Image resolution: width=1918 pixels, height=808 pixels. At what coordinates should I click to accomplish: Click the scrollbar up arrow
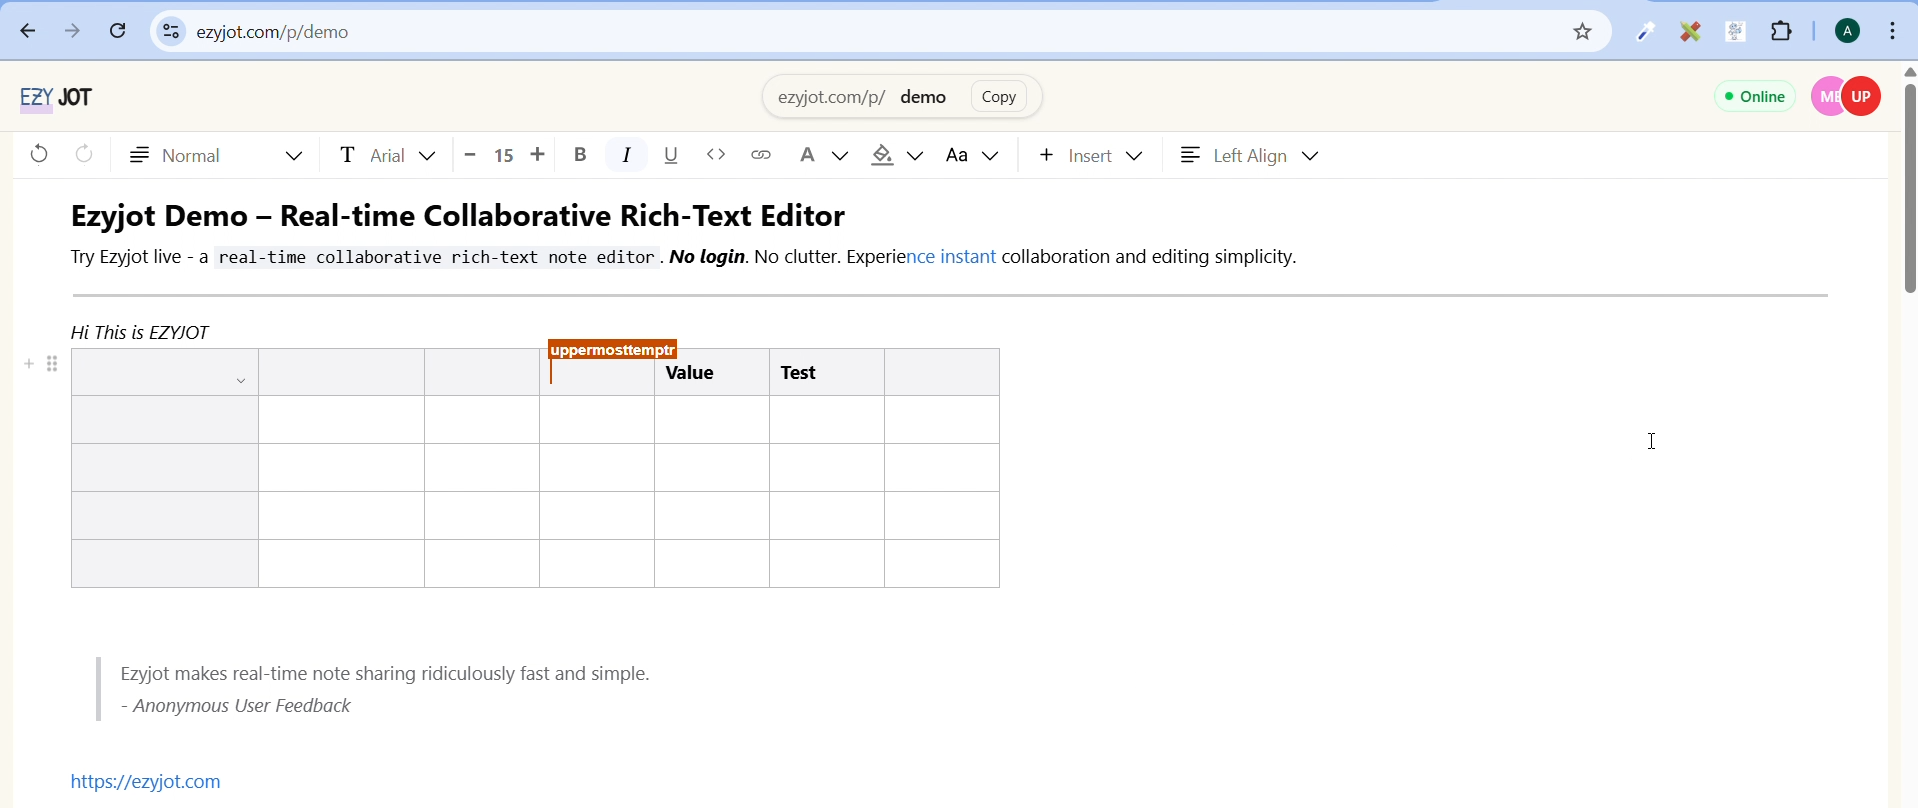click(x=1909, y=73)
